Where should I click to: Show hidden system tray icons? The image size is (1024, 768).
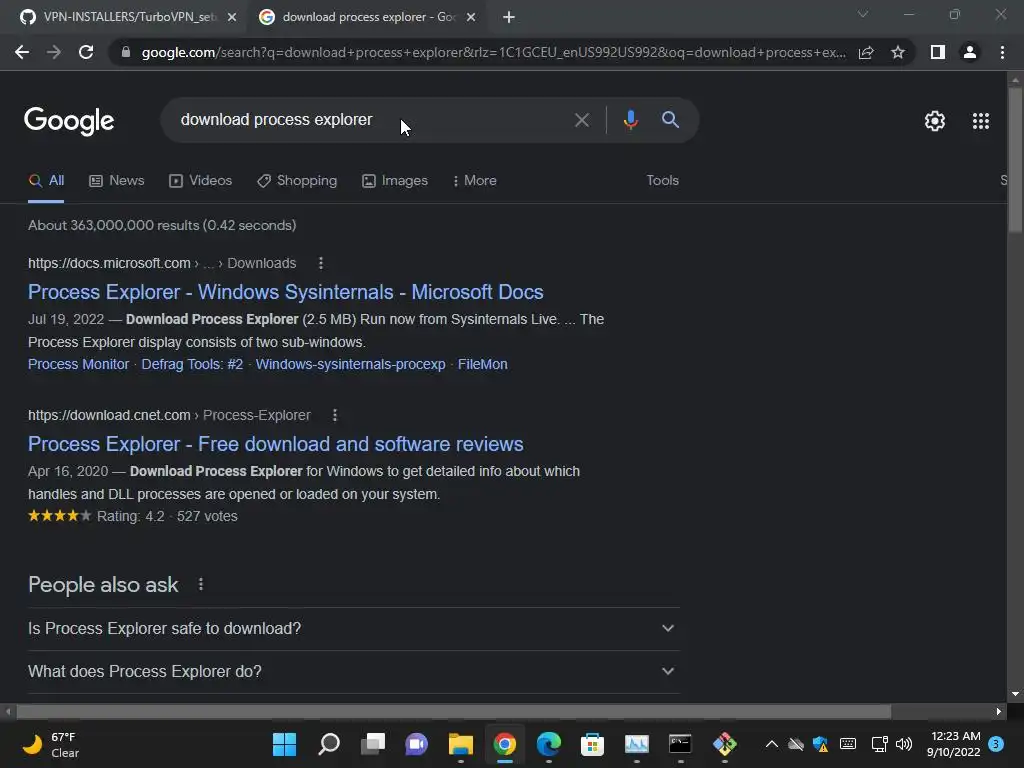tap(771, 744)
